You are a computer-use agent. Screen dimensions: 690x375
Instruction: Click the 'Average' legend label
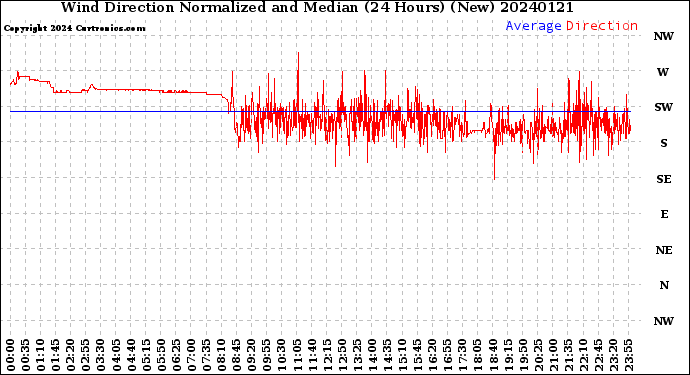coord(533,26)
